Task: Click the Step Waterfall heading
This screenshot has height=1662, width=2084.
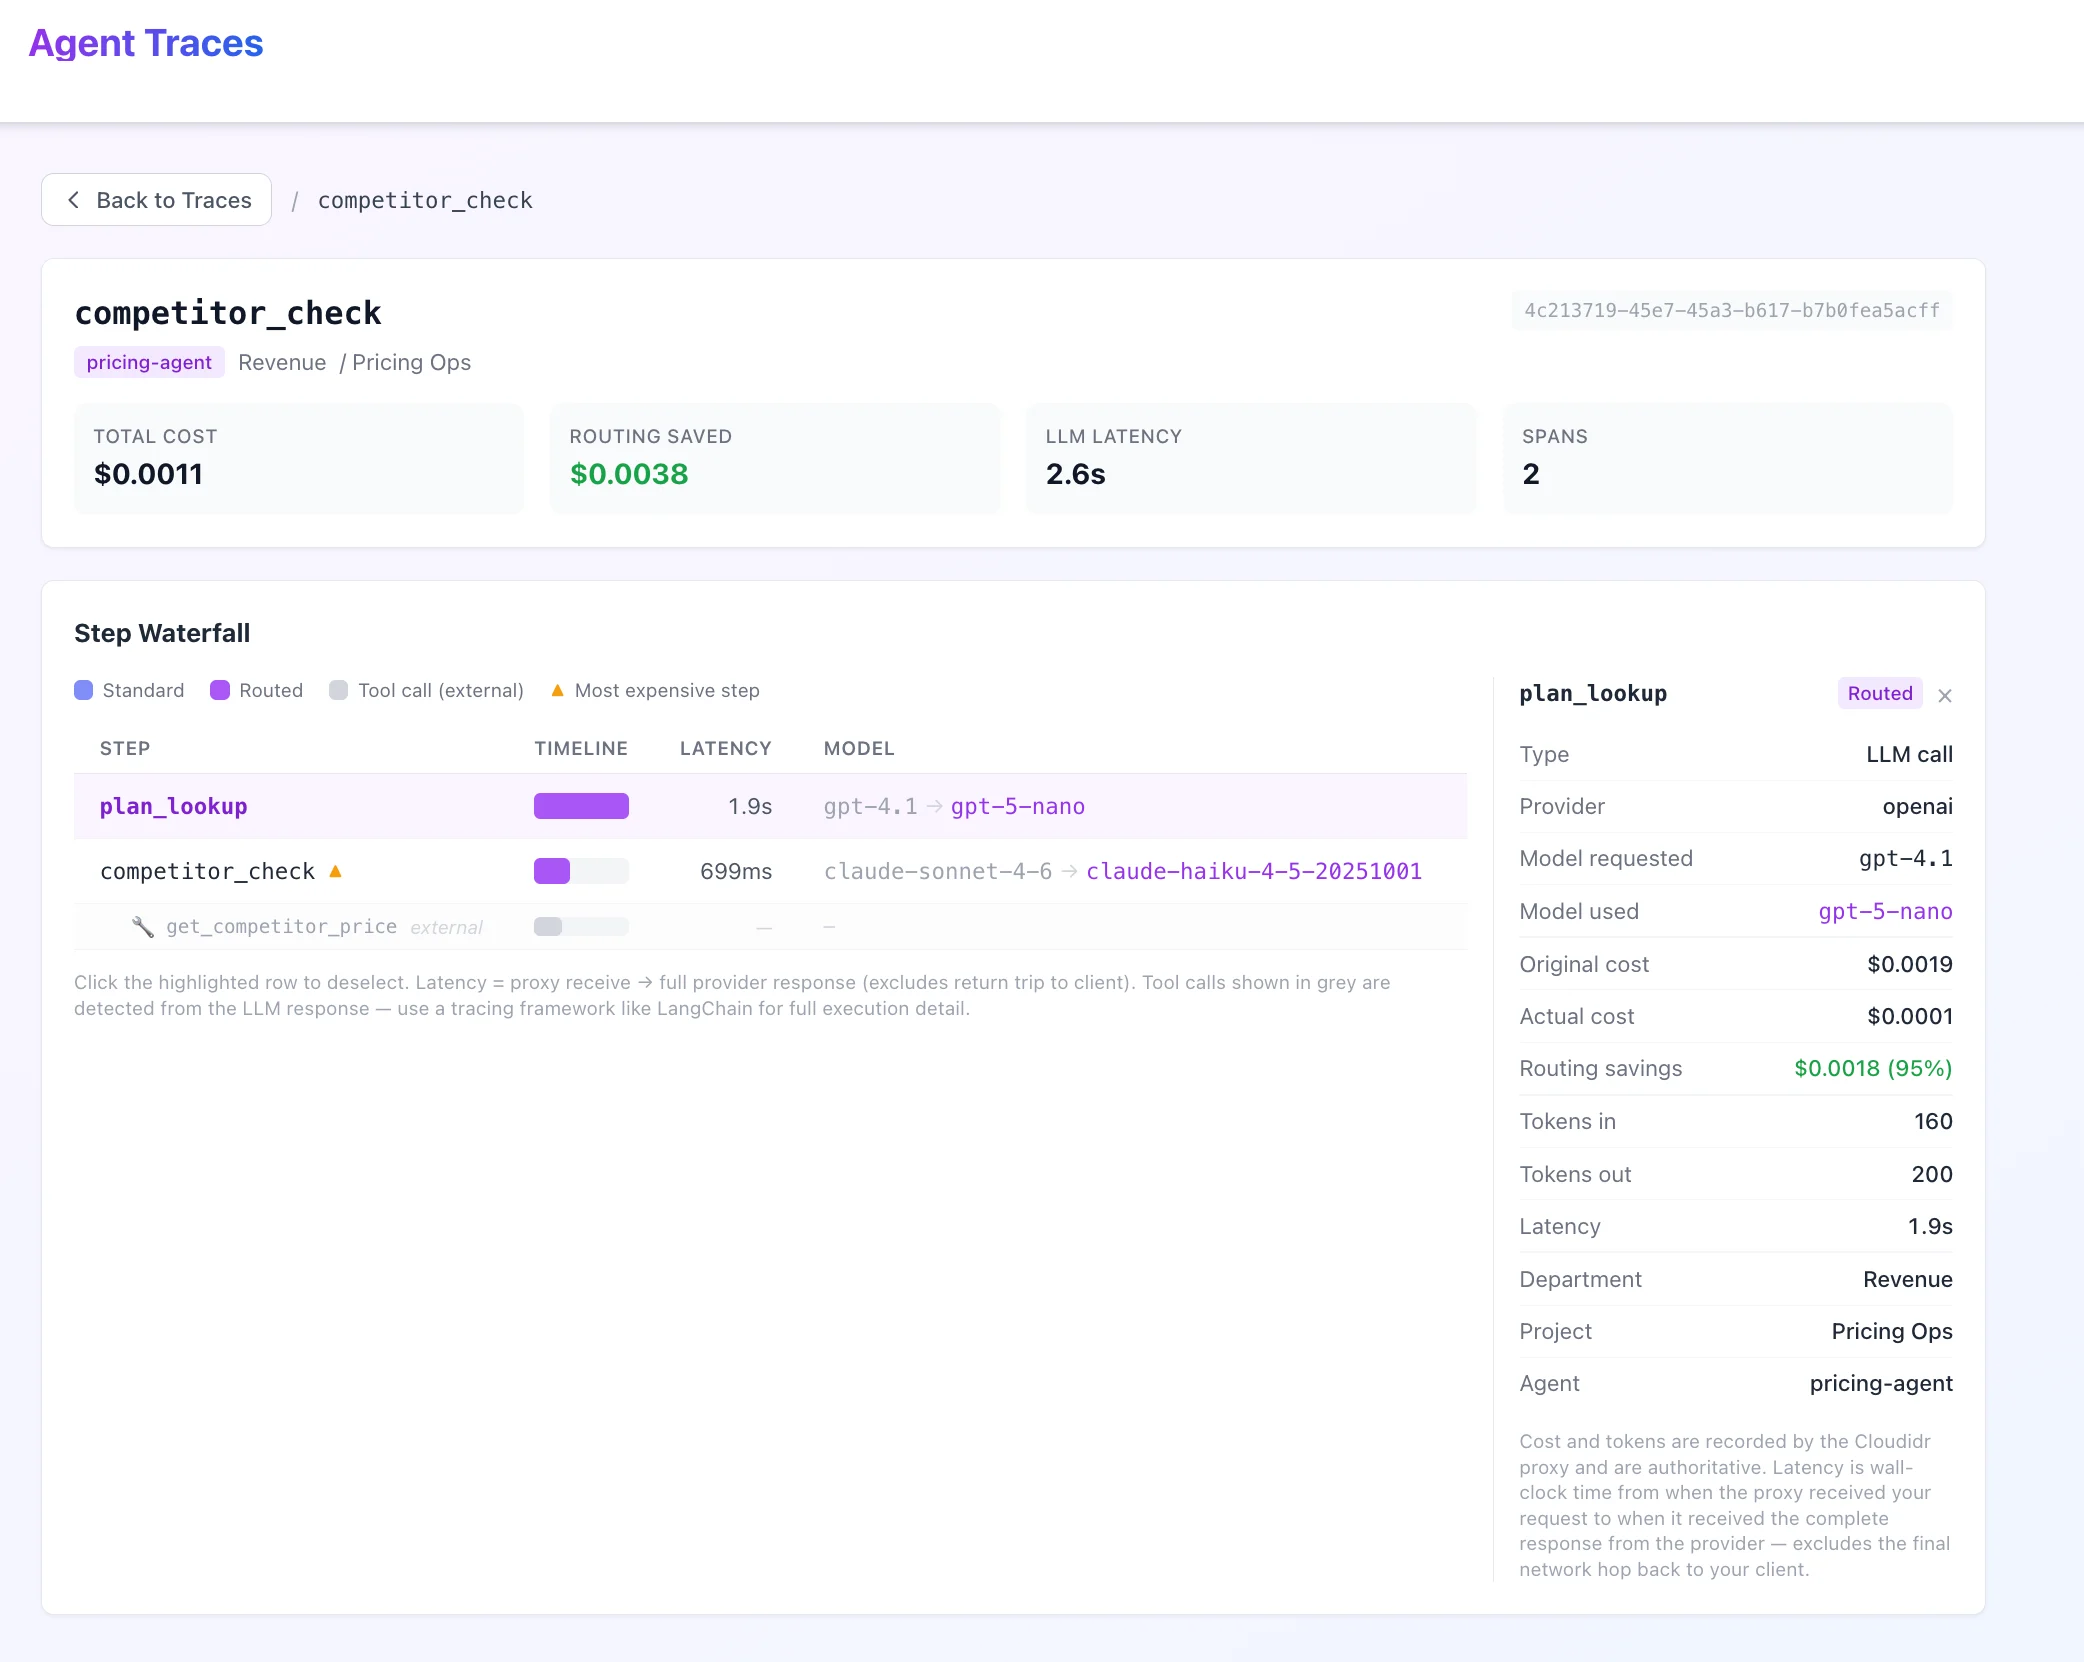Action: click(x=162, y=633)
